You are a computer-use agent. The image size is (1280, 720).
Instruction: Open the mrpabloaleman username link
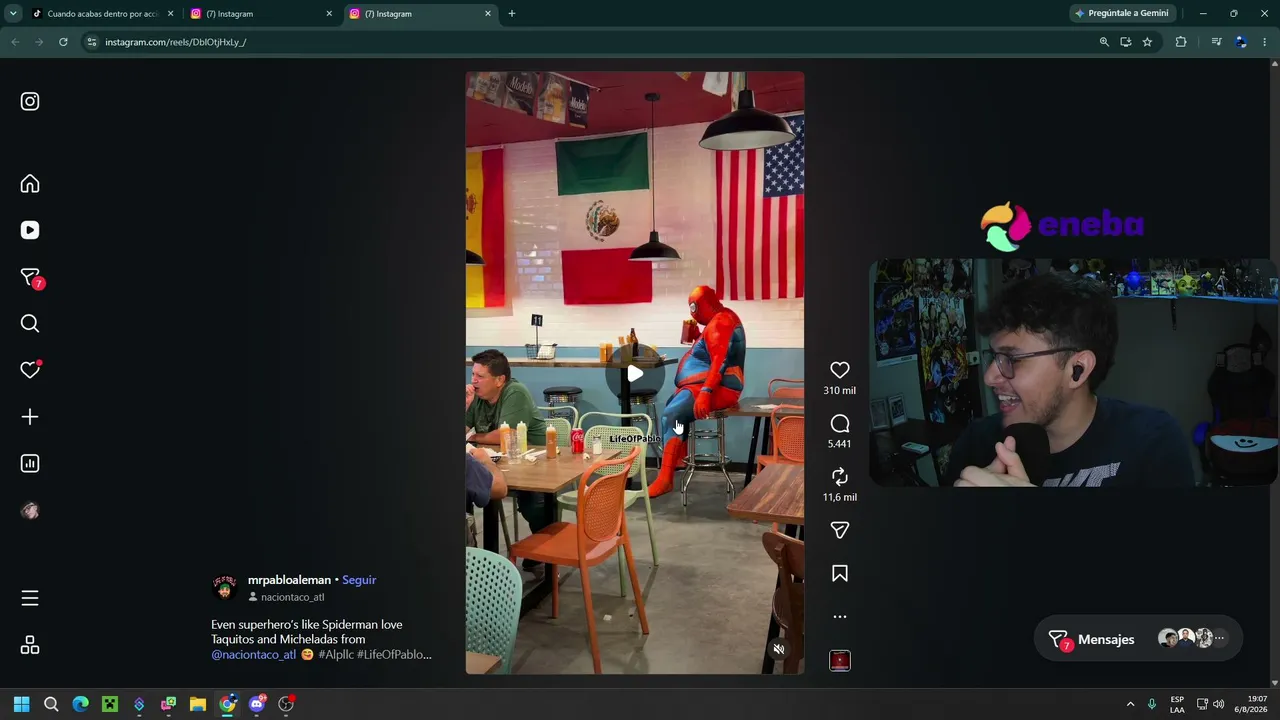tap(289, 580)
